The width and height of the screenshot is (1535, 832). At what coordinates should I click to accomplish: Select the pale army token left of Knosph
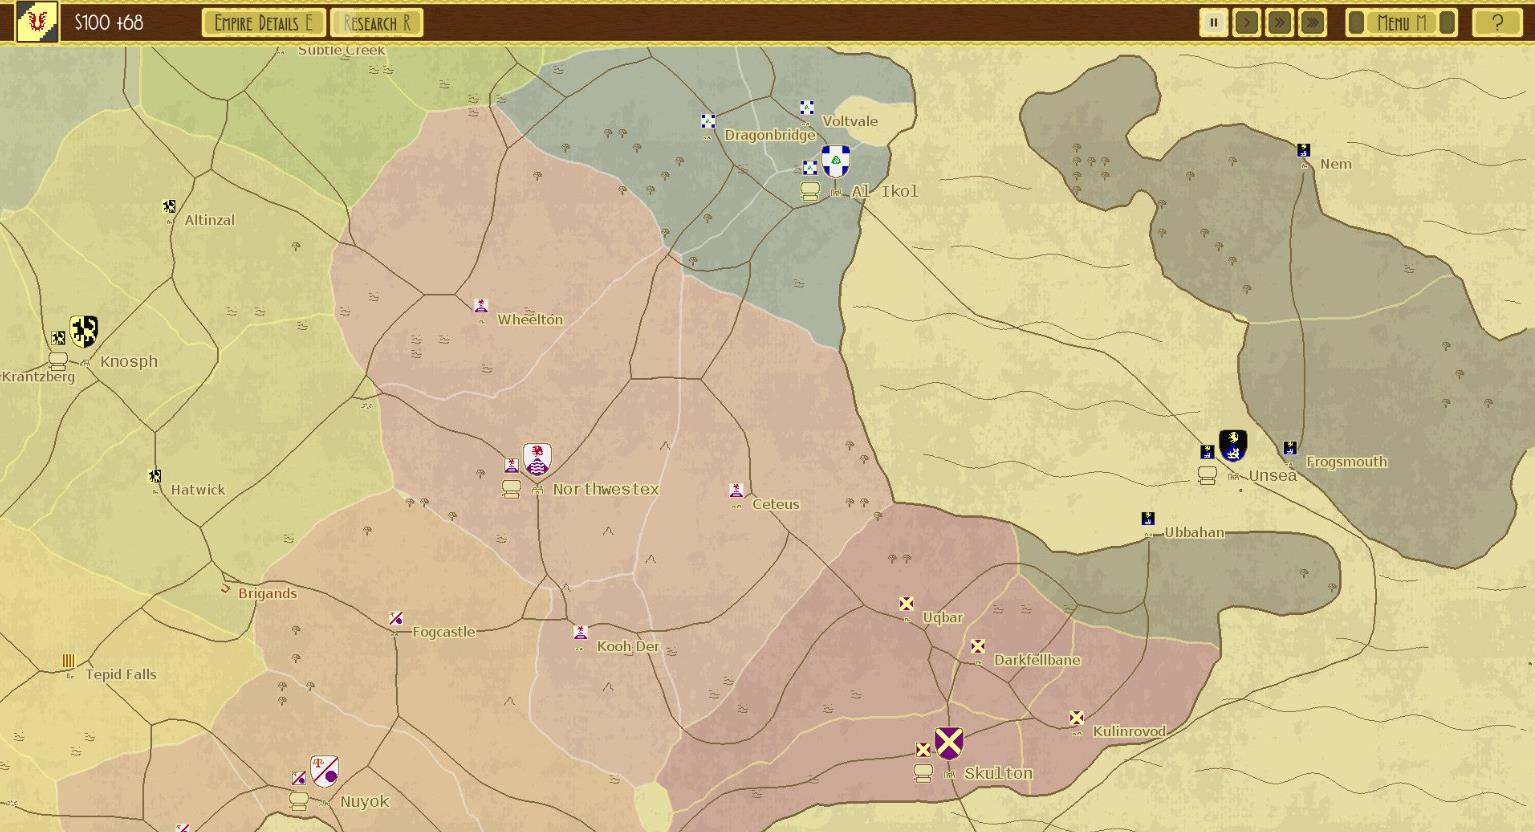(58, 361)
